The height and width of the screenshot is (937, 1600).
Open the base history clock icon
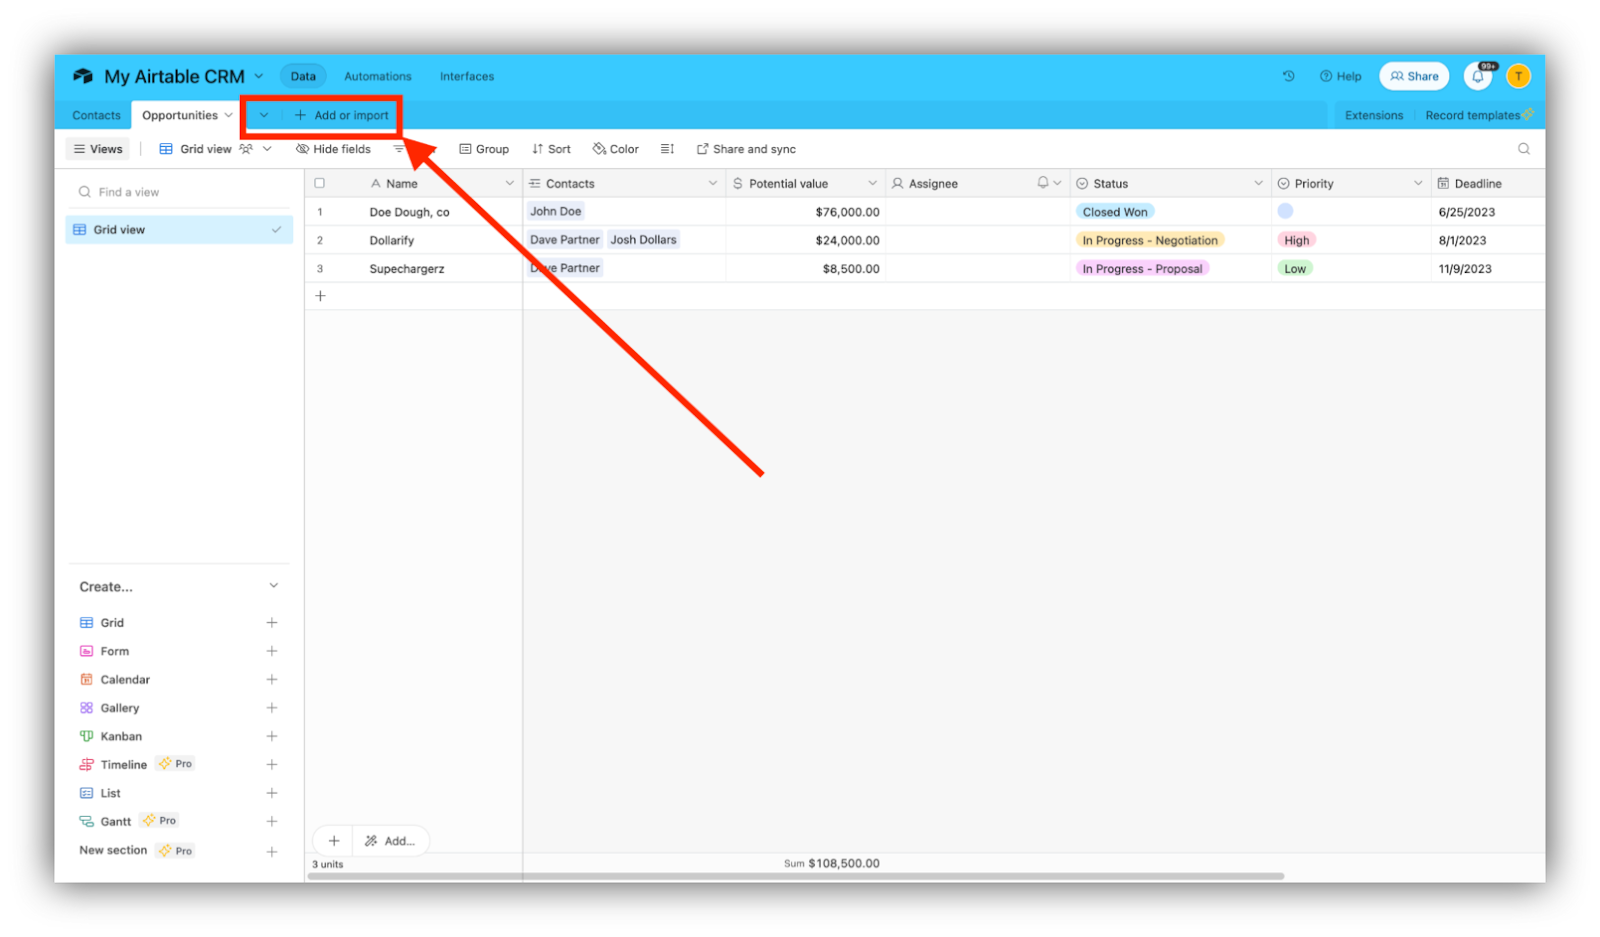click(1288, 76)
